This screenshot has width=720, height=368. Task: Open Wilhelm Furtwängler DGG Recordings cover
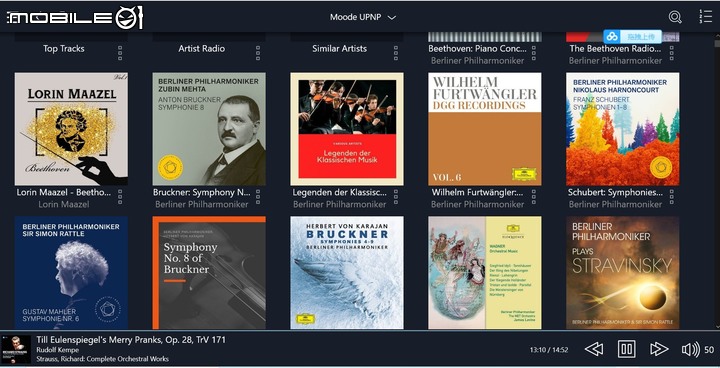click(484, 129)
